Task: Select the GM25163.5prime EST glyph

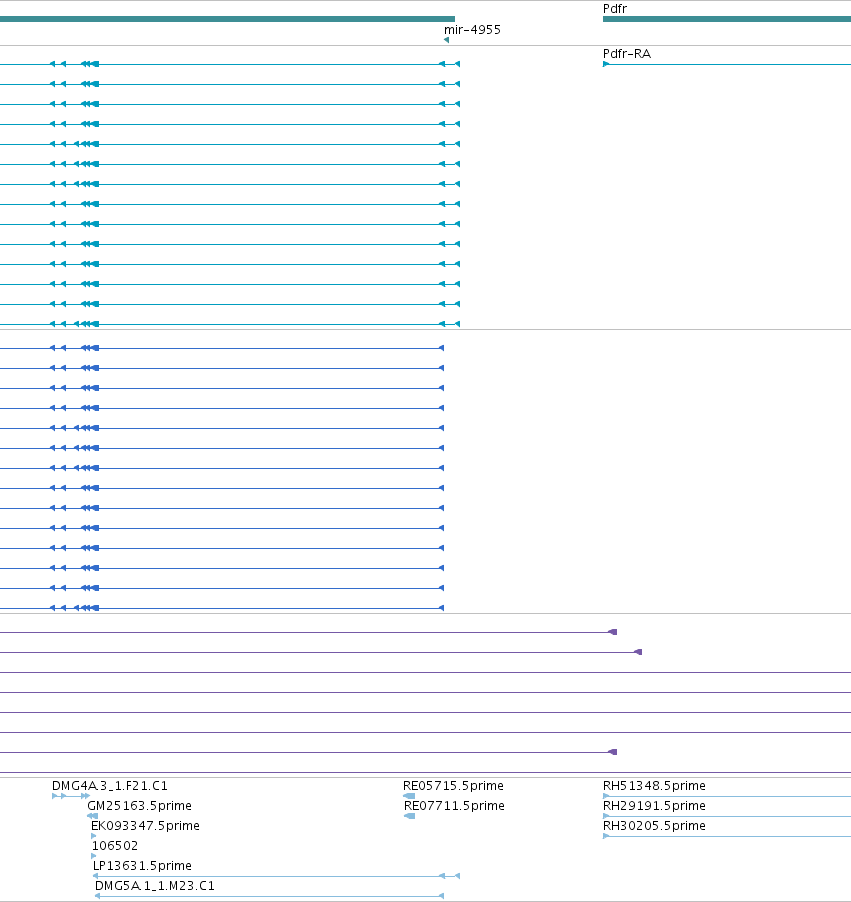Action: (x=92, y=816)
